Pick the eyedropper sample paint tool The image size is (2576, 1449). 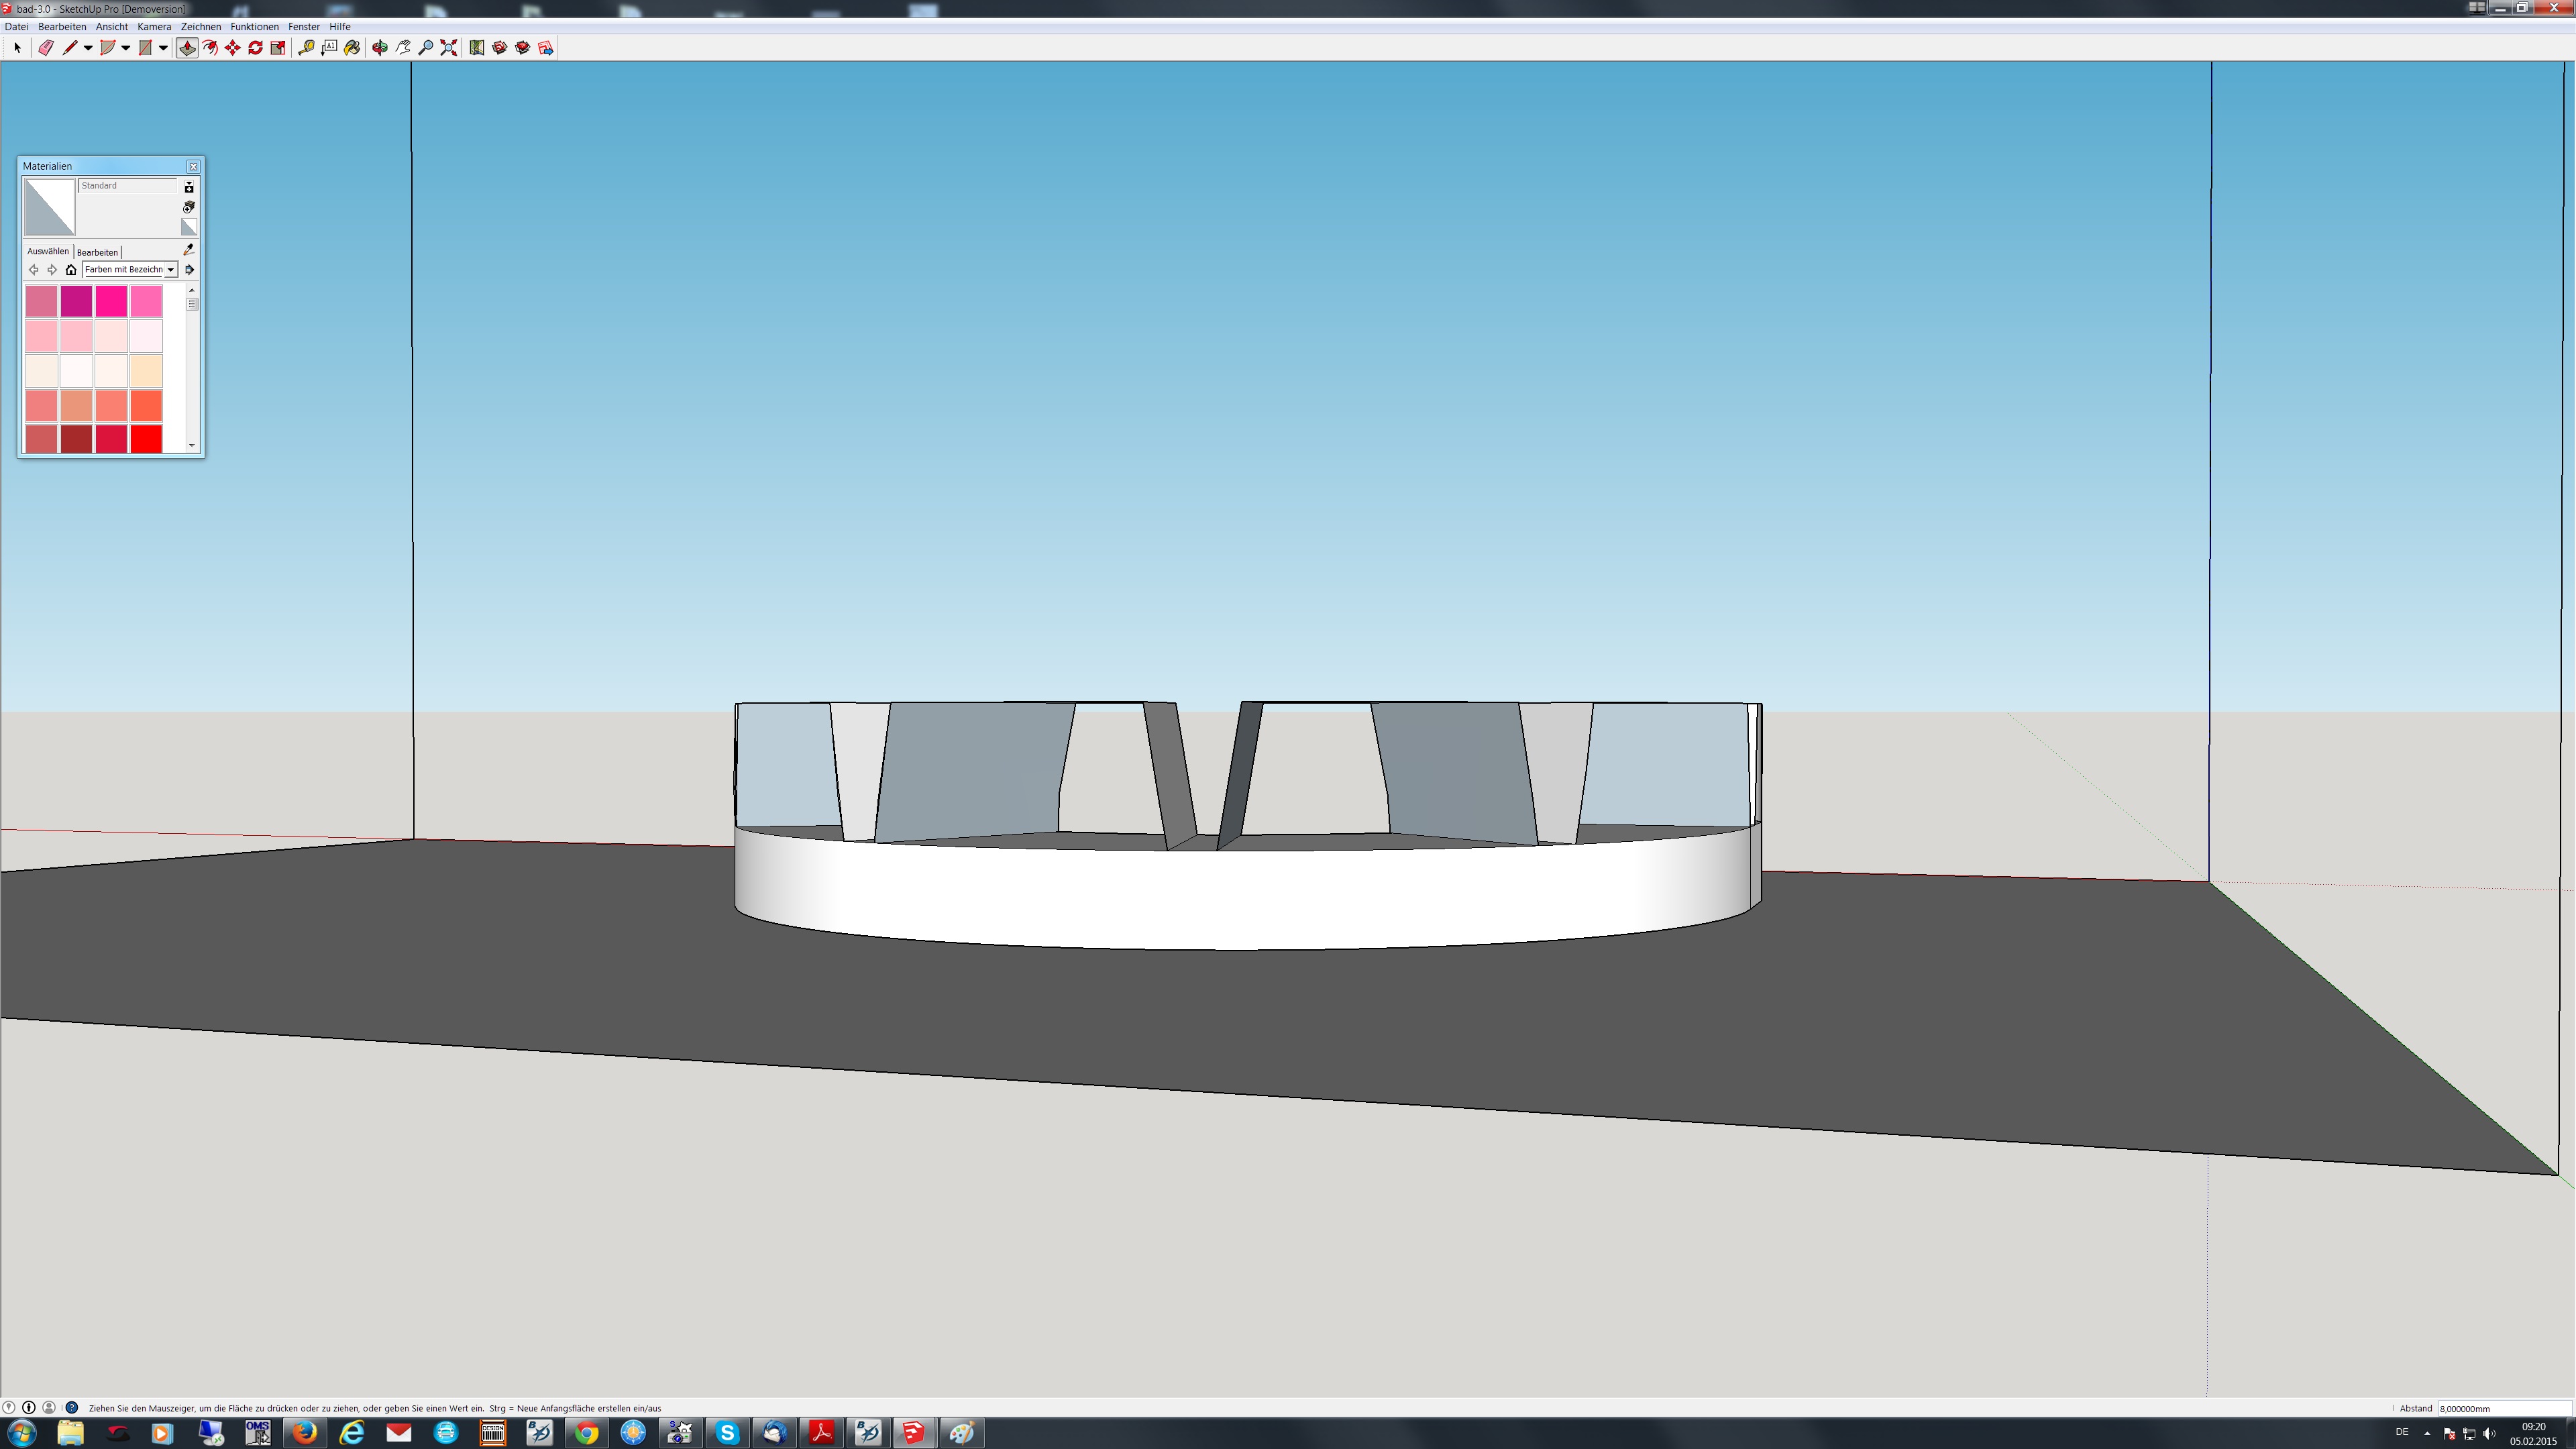[x=188, y=250]
